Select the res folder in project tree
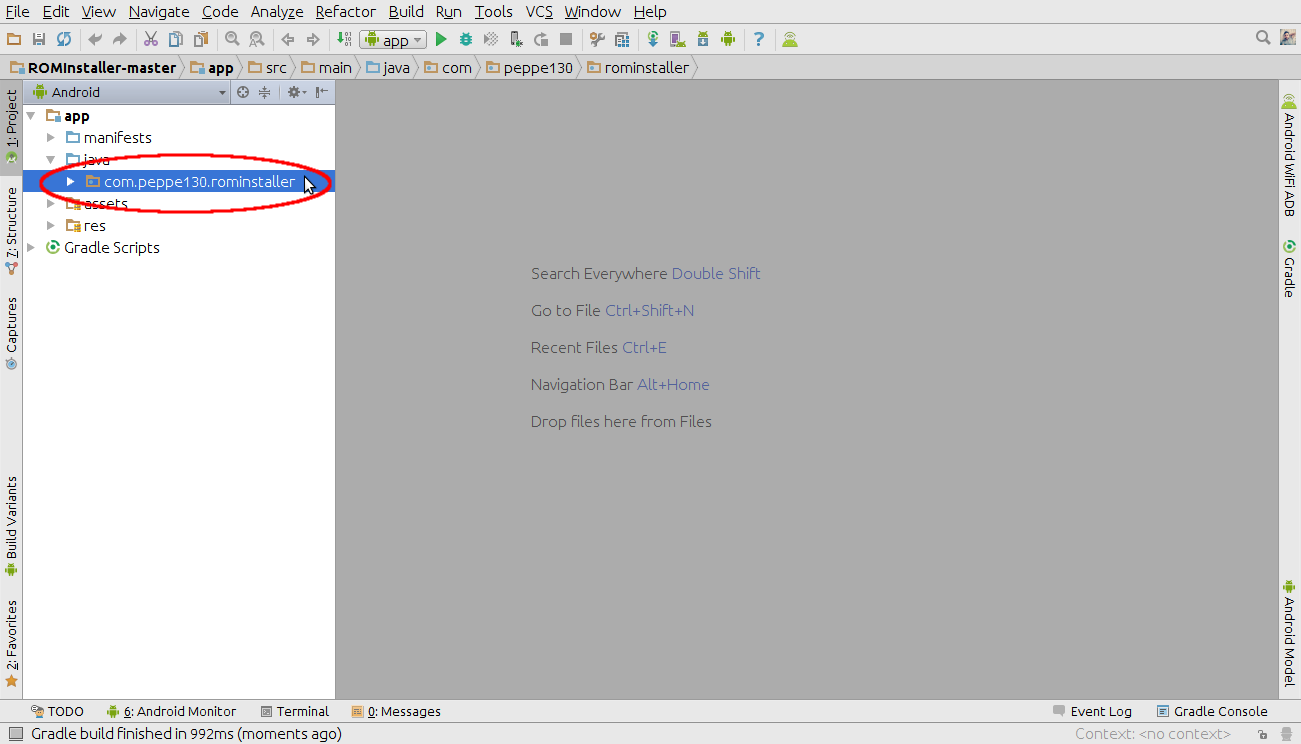The width and height of the screenshot is (1301, 744). 94,226
